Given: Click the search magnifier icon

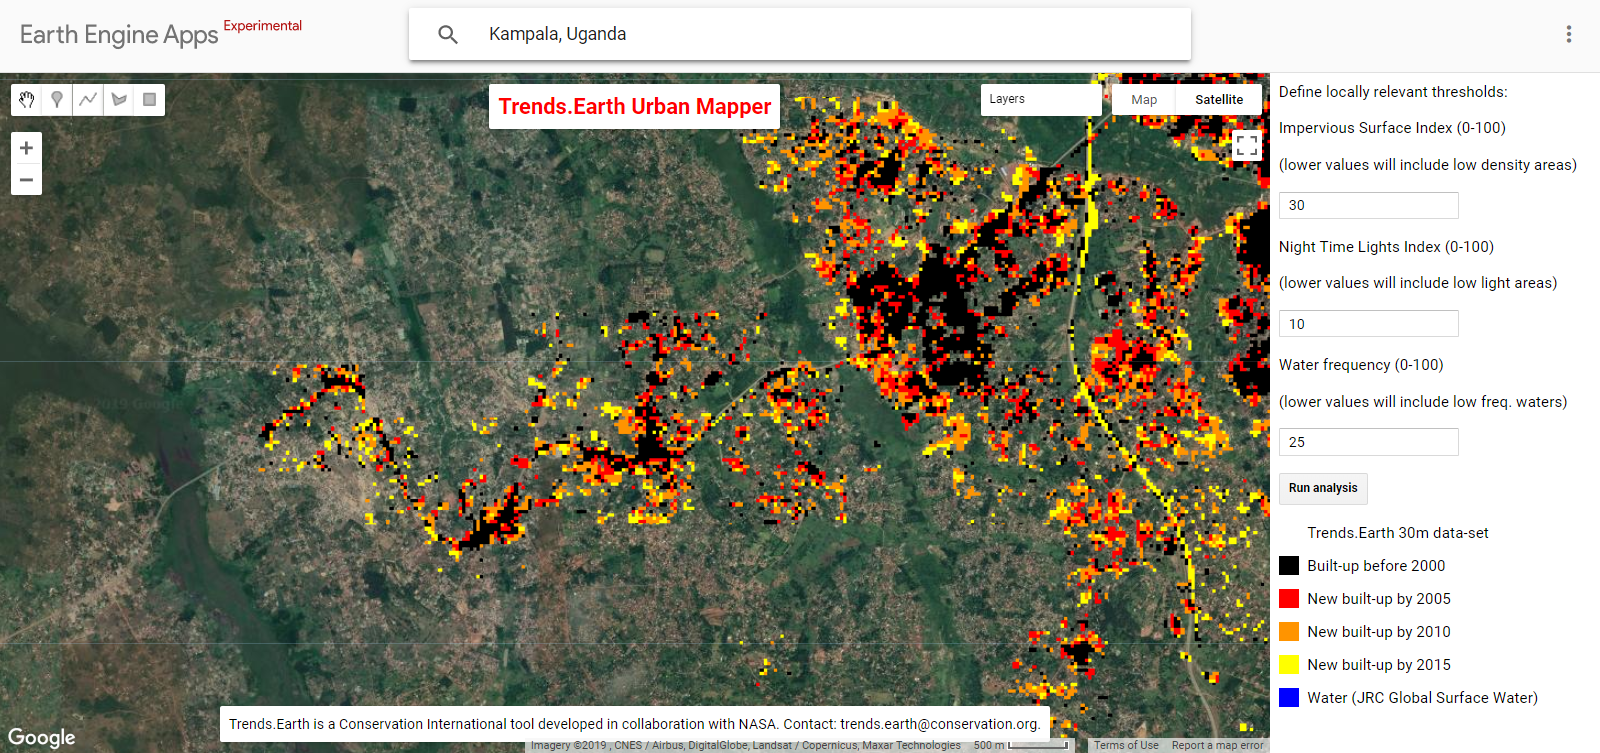Looking at the screenshot, I should coord(448,34).
